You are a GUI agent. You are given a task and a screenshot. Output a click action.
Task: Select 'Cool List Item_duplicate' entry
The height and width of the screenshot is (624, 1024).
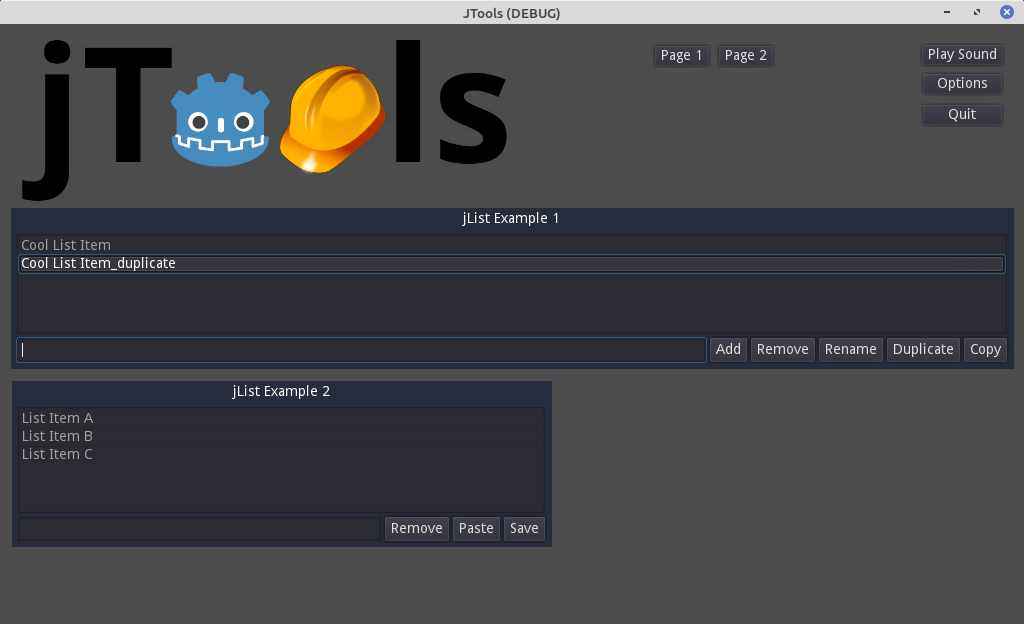tap(511, 264)
